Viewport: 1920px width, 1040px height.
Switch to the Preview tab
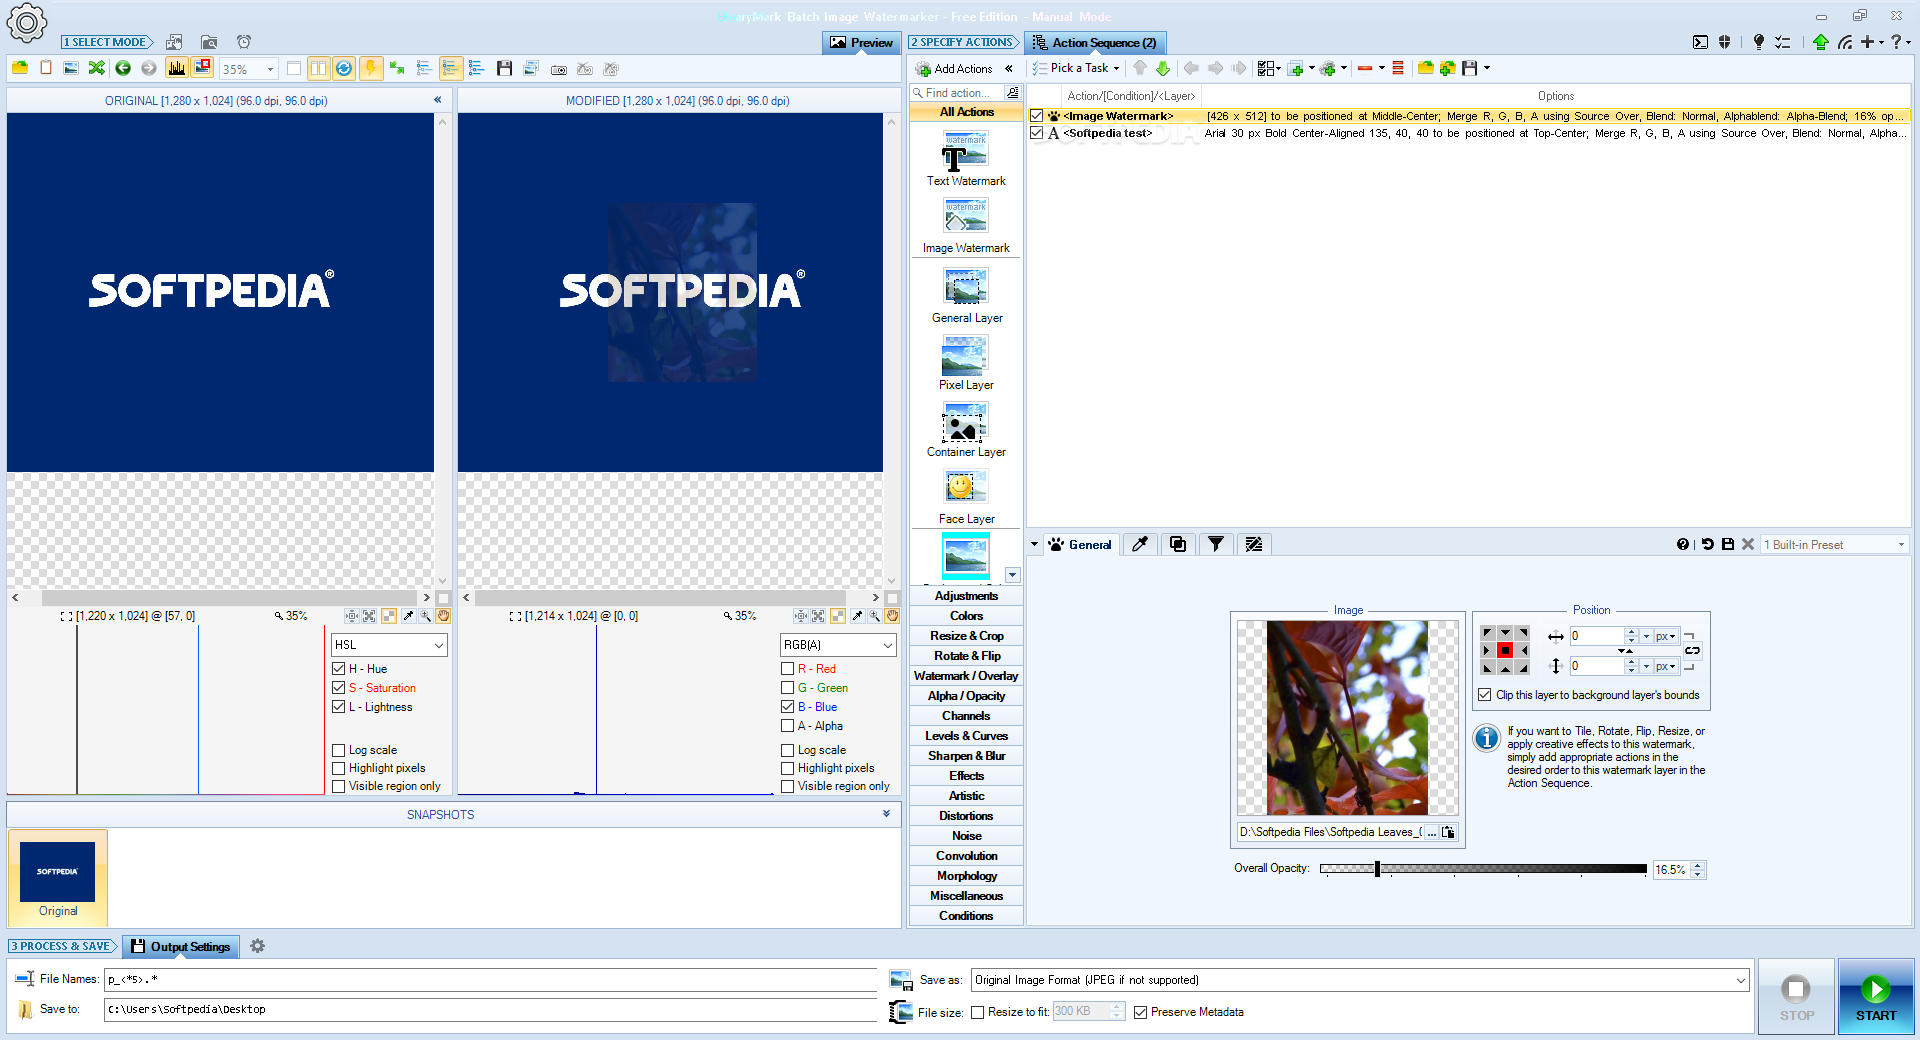coord(861,43)
